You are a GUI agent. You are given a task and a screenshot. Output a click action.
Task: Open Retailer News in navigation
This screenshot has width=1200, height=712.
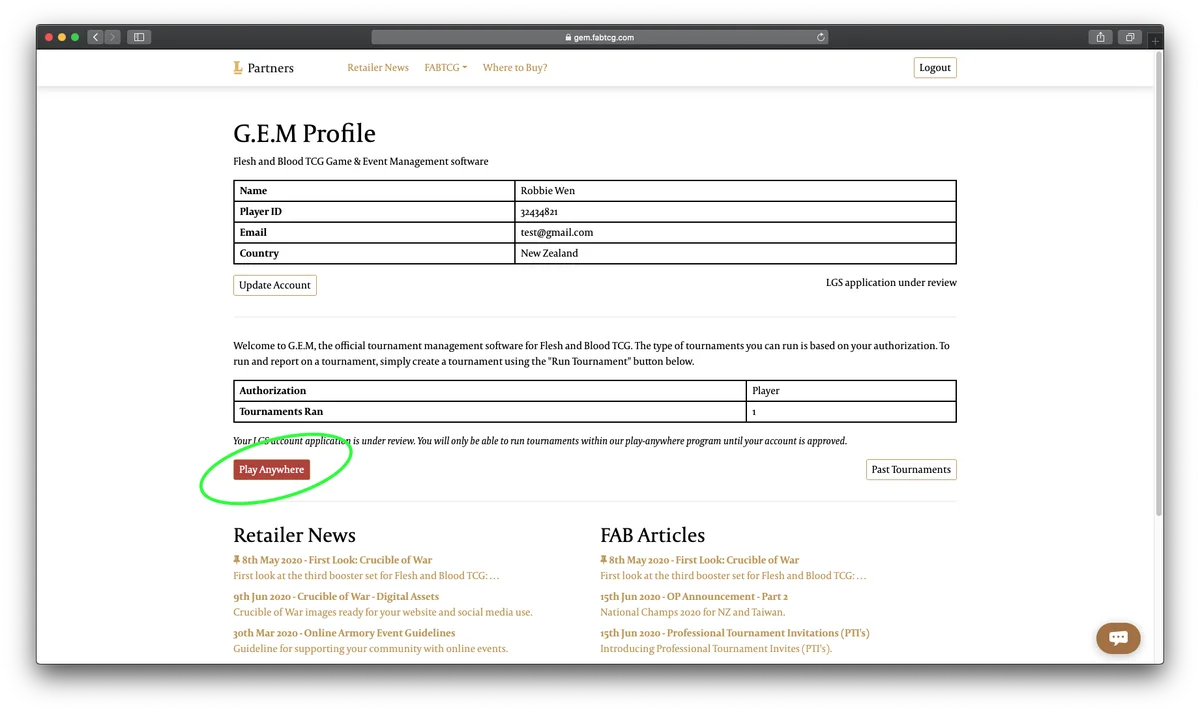[378, 68]
